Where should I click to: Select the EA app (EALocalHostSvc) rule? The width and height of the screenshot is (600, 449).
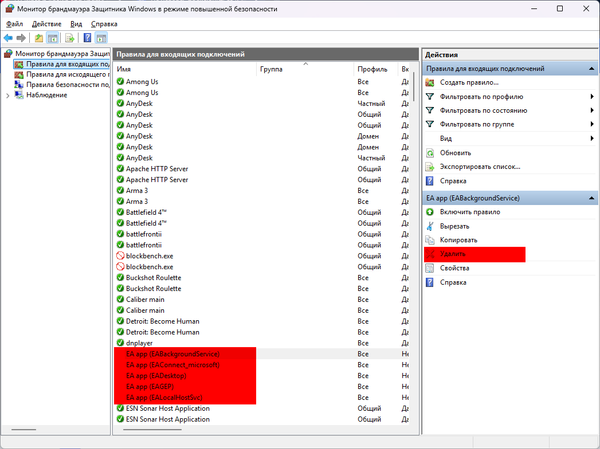(262, 398)
